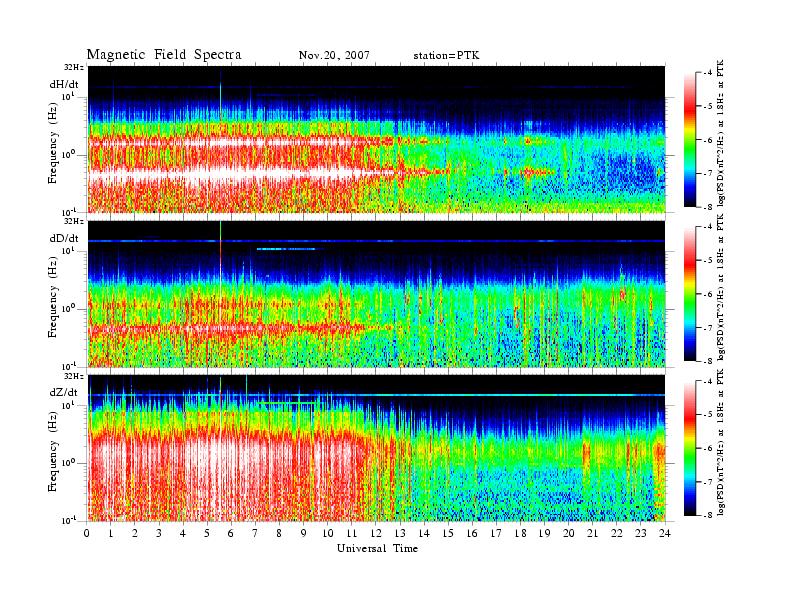Click the '18' tick on Universal Time axis
This screenshot has width=792, height=612.
[x=520, y=533]
